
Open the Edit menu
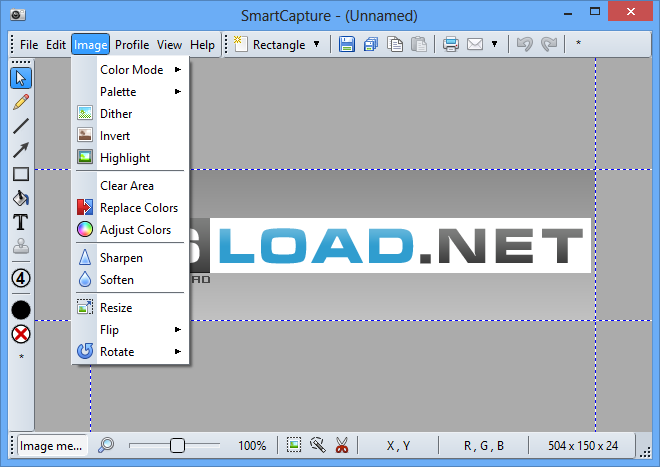point(56,45)
